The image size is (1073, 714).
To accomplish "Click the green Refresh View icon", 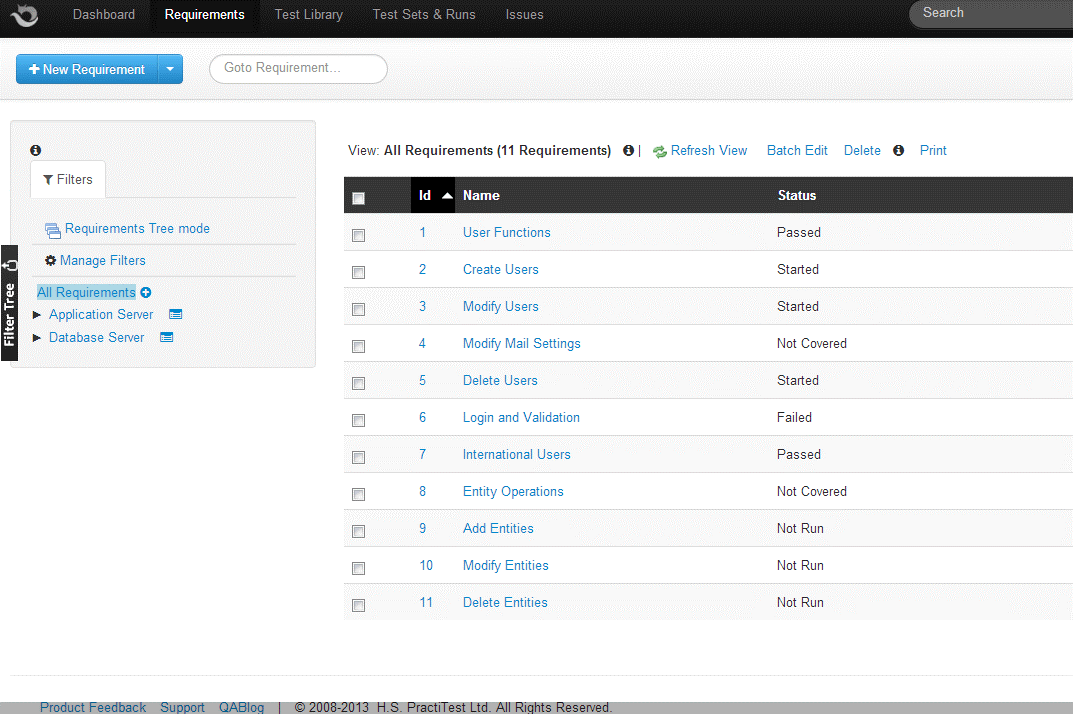I will point(660,151).
